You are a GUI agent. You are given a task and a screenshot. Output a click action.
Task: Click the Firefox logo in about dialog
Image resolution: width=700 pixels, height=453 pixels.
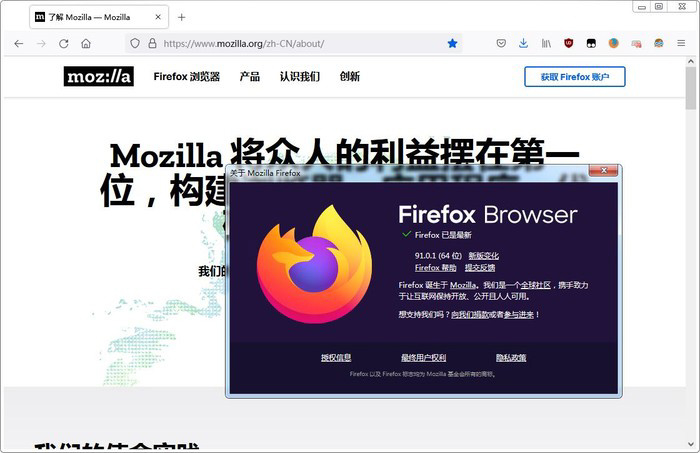(314, 264)
